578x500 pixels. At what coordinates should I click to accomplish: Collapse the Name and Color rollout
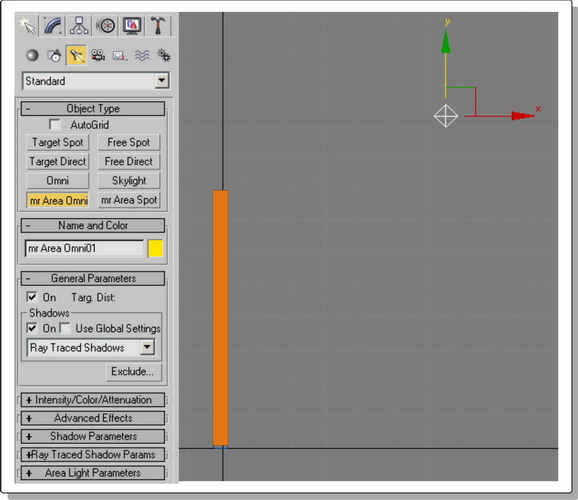click(x=93, y=225)
